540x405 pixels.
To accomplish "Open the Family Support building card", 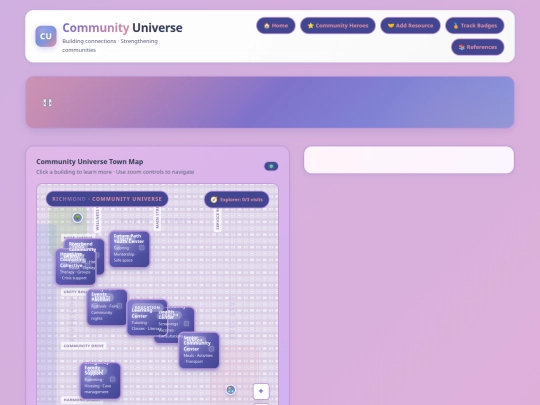I will tap(101, 381).
